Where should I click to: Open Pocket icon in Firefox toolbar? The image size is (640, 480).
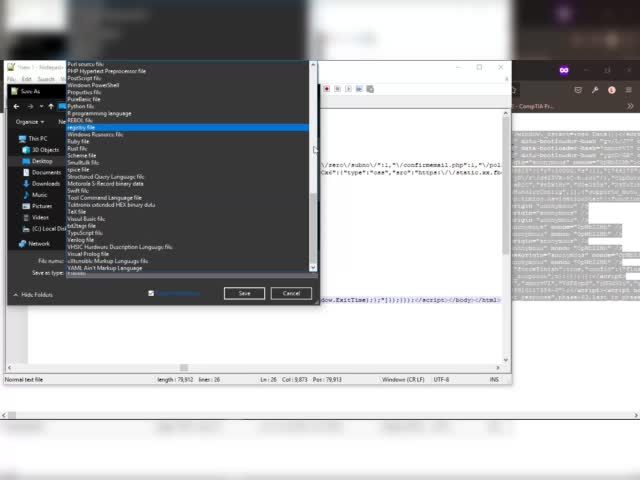coord(578,90)
